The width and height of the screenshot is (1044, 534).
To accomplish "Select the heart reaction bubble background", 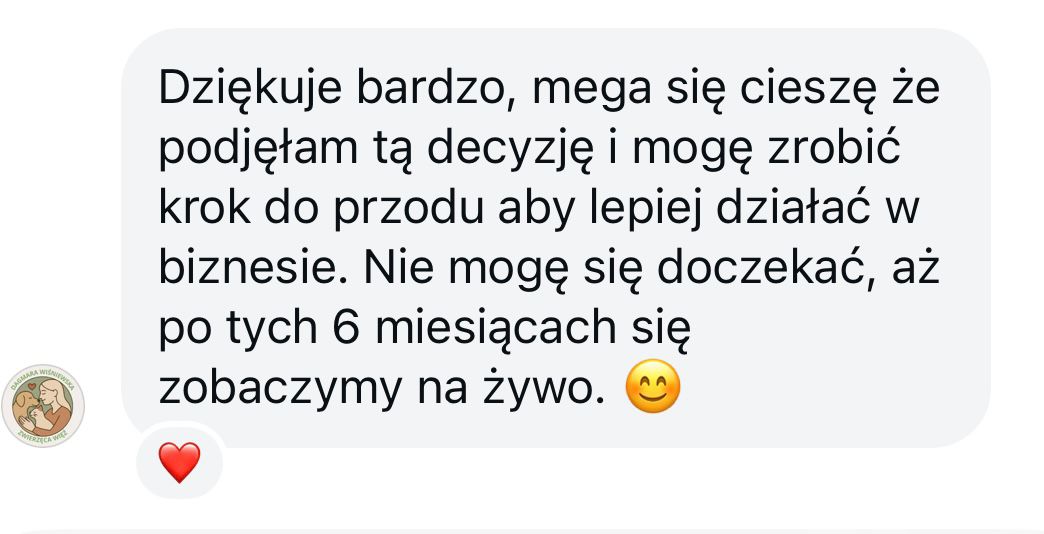I will click(179, 462).
